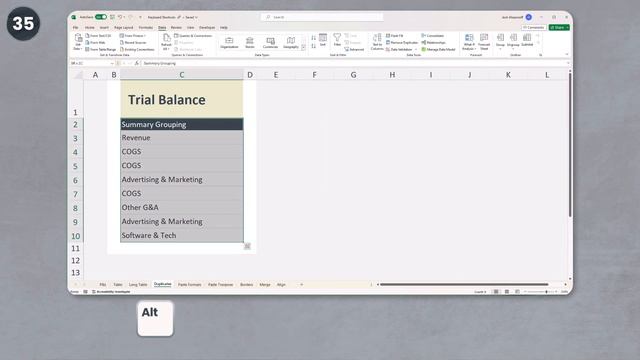Switch to the Formulas ribbon tab
Image resolution: width=640 pixels, height=360 pixels.
146,27
